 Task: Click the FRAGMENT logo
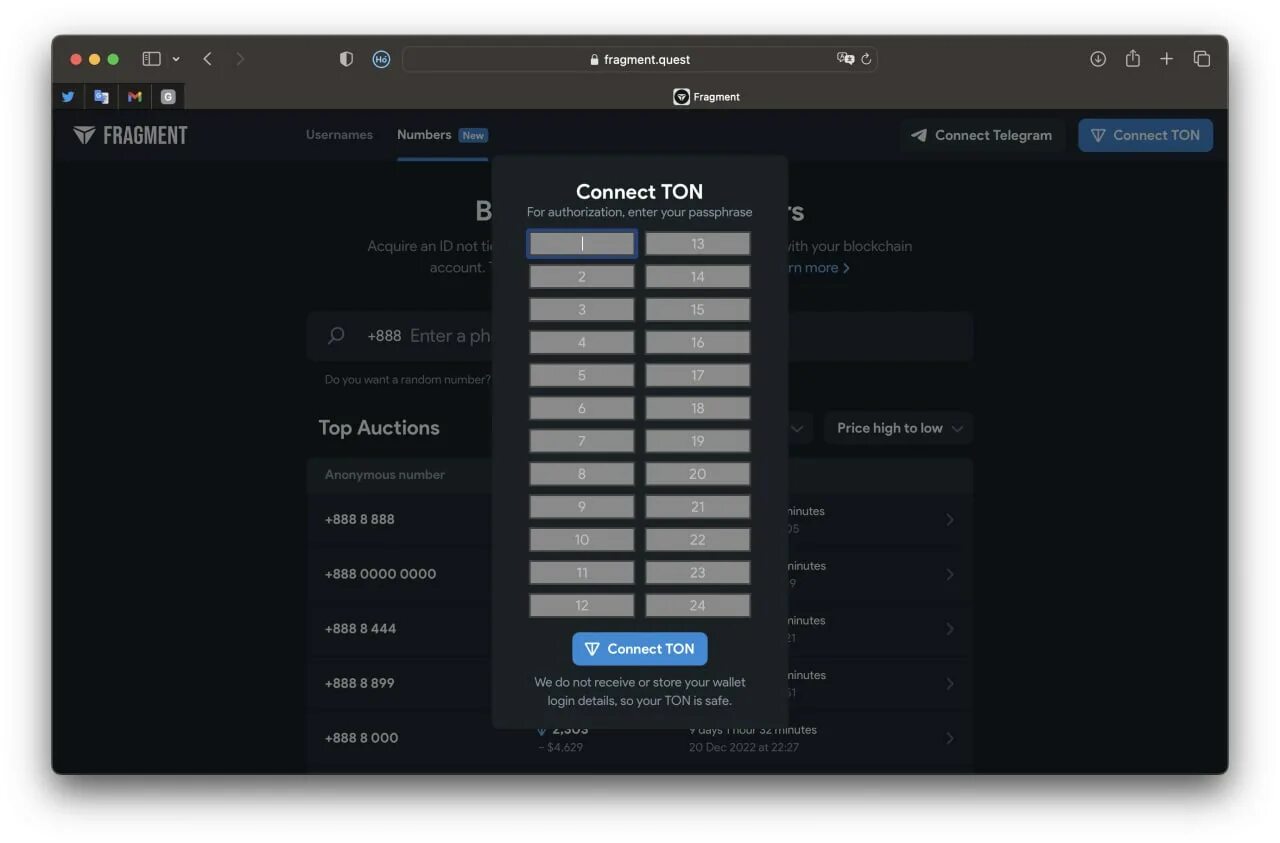(130, 135)
